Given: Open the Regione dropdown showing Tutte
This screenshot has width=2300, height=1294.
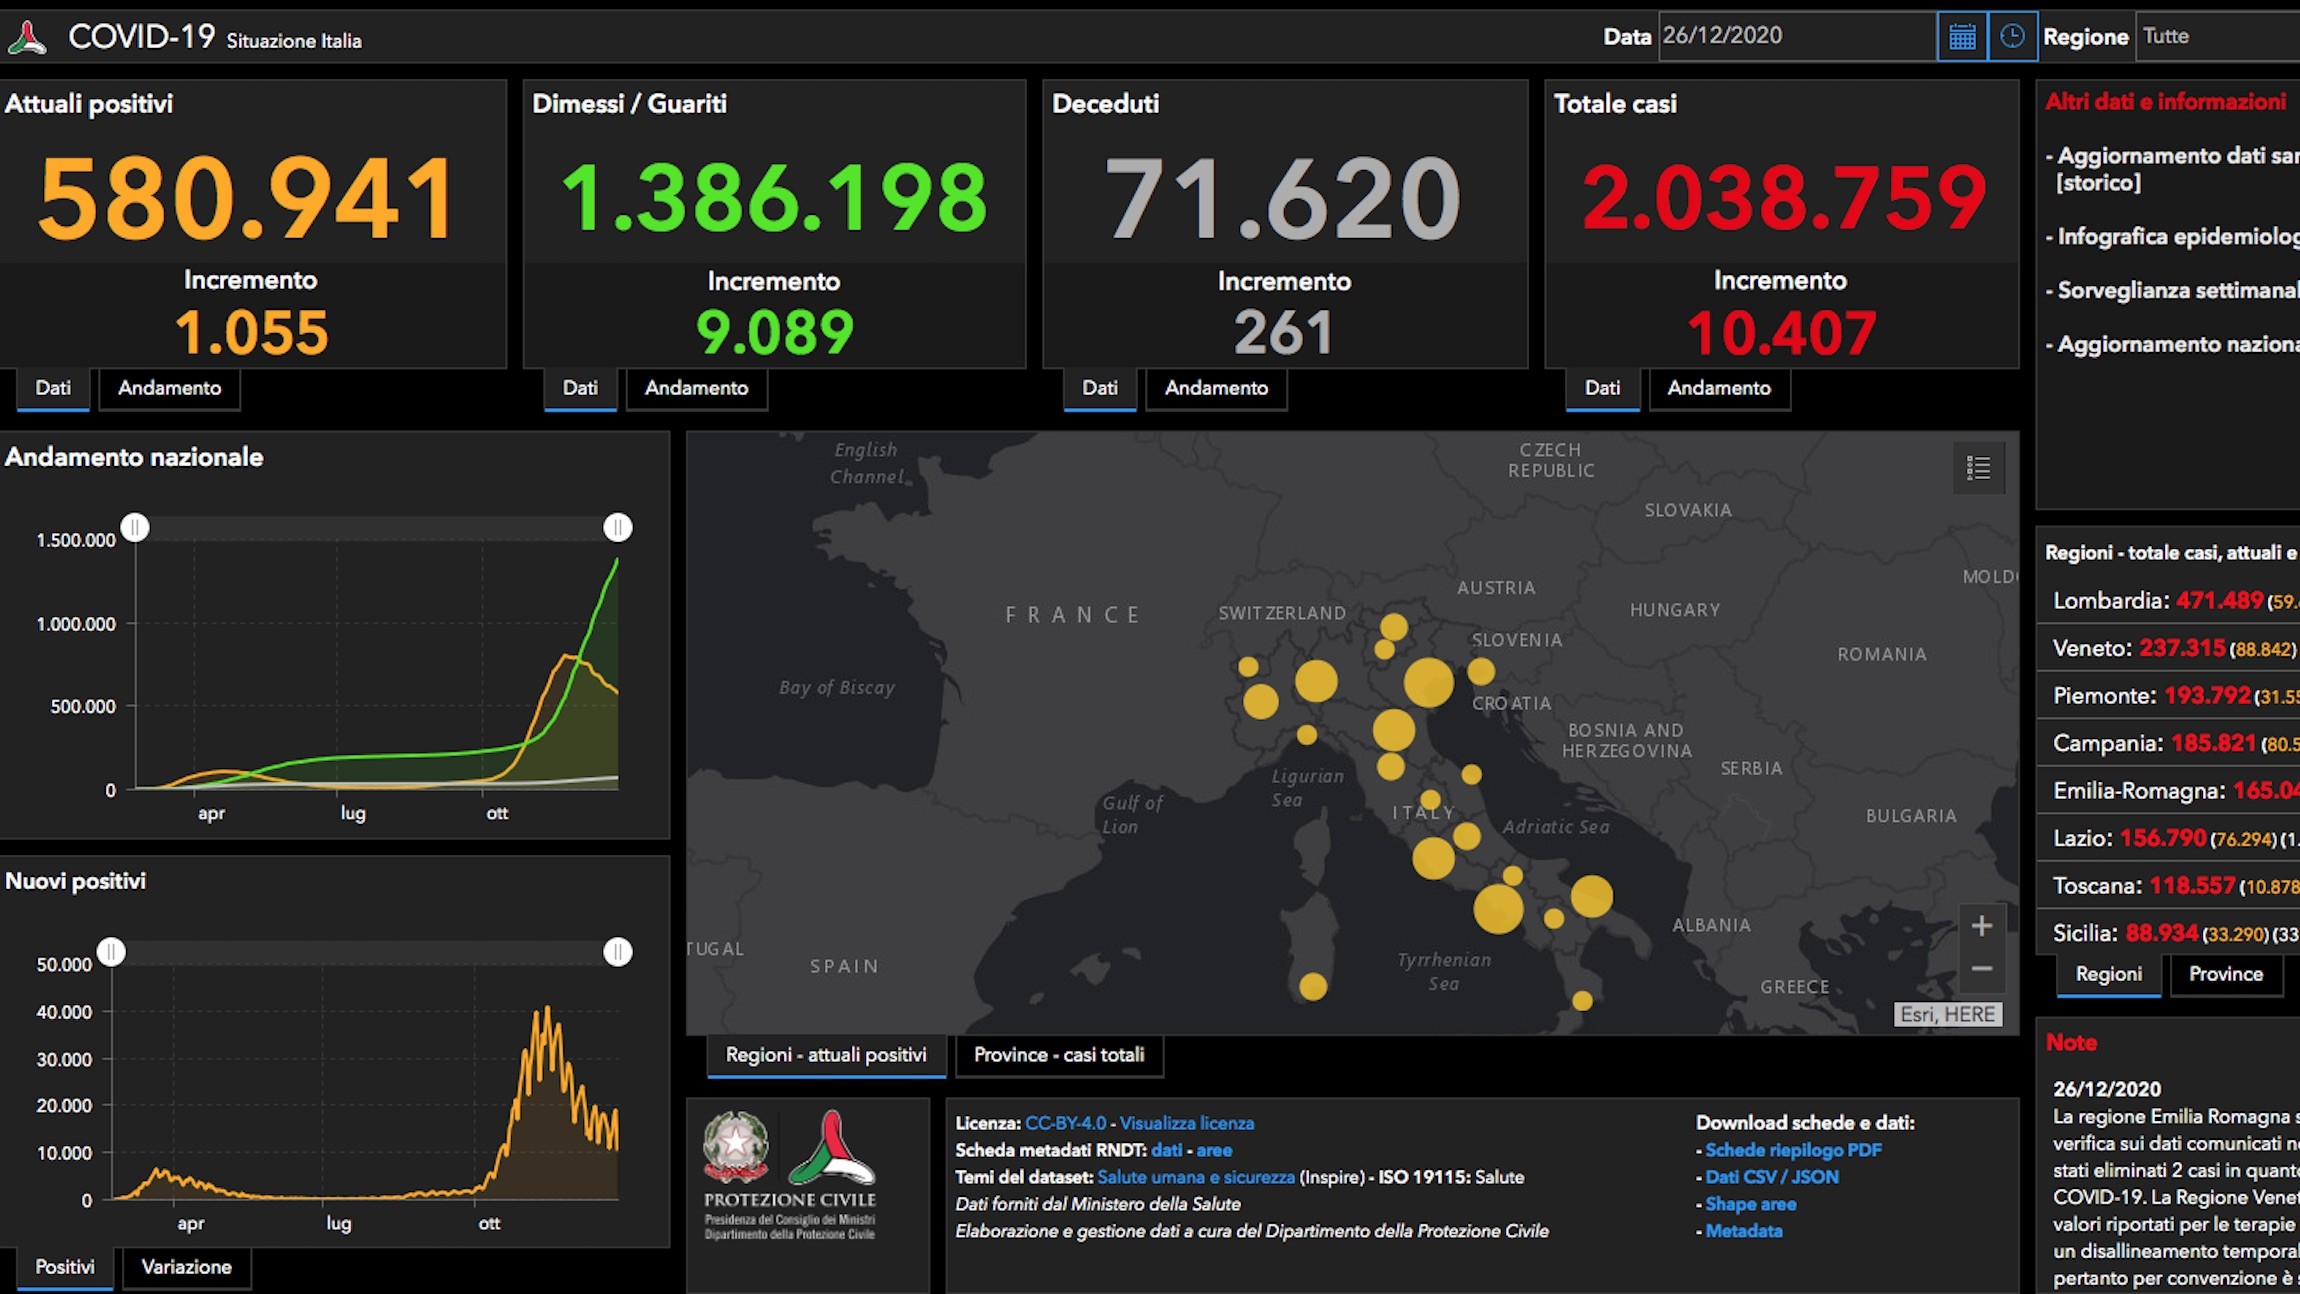Looking at the screenshot, I should [x=2217, y=37].
